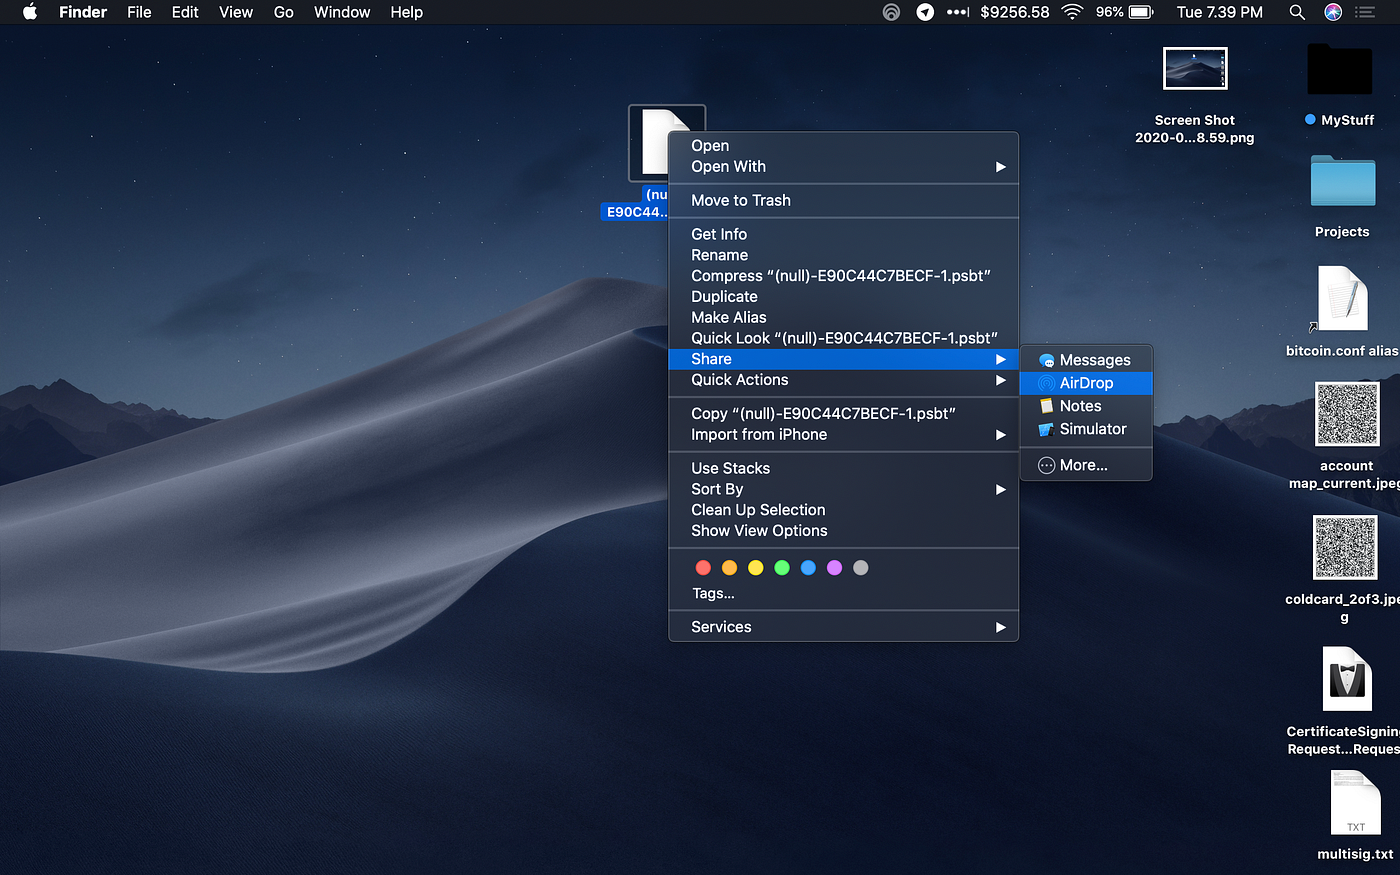Select the CertificateSigningRequest file icon

coord(1346,679)
